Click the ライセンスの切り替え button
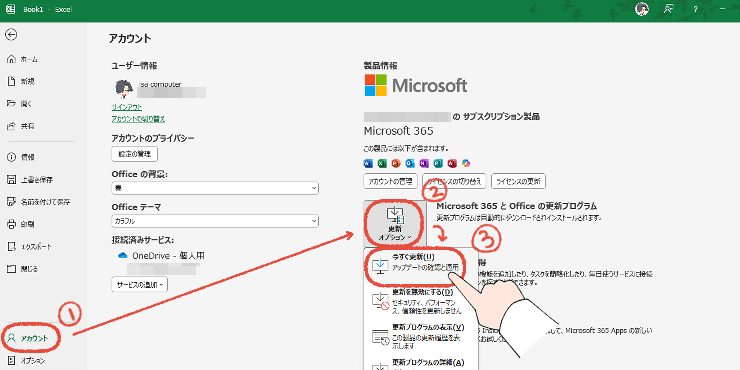Screen dimensions: 740x370 click(x=454, y=181)
